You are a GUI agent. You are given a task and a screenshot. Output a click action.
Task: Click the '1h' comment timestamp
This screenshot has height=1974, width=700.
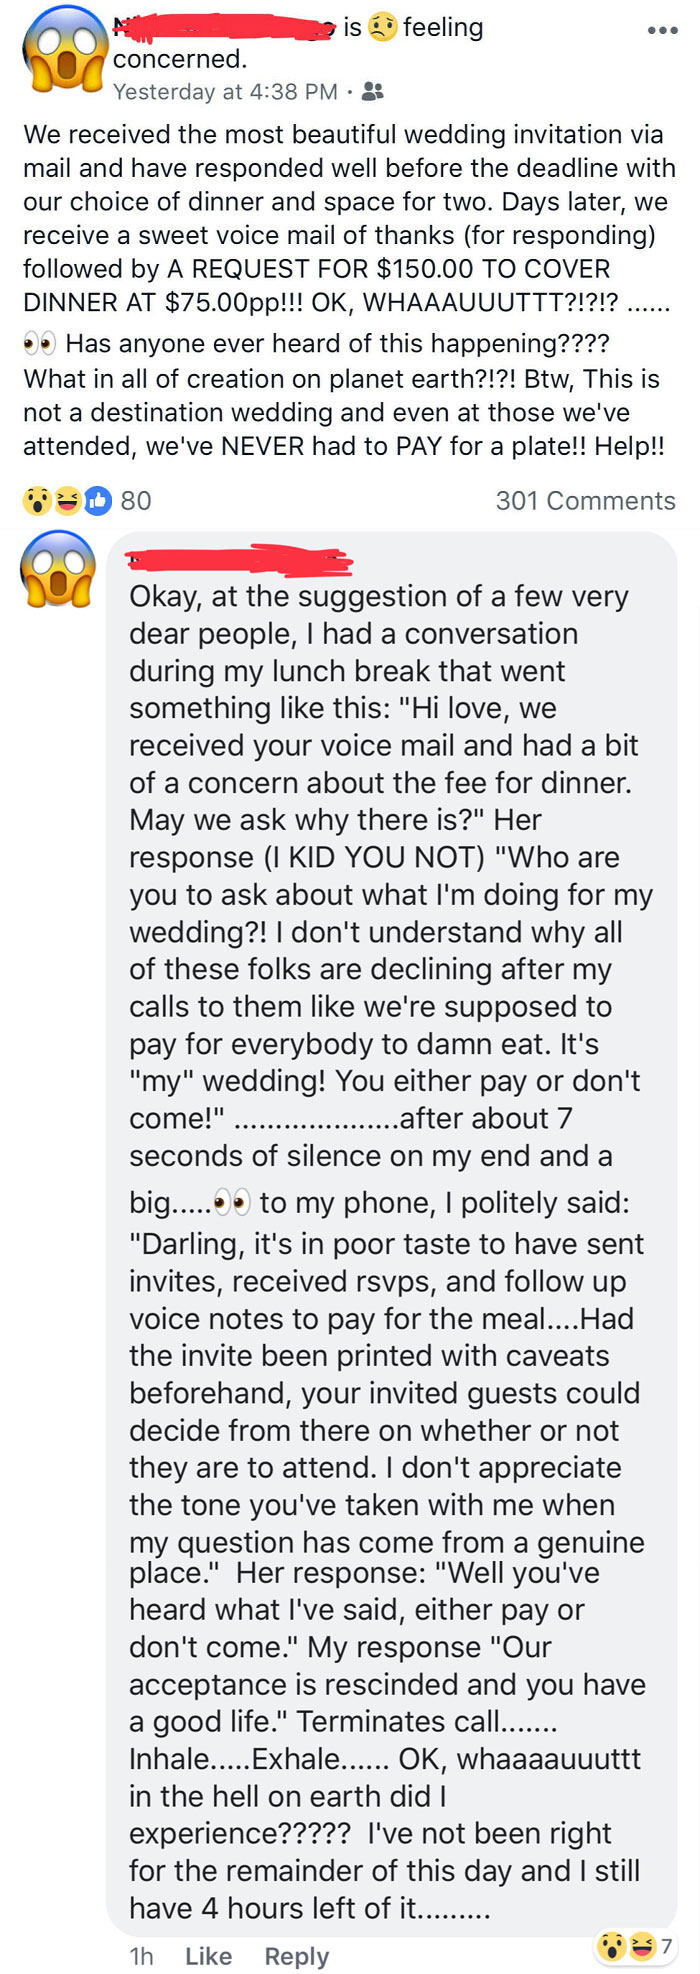142,1955
